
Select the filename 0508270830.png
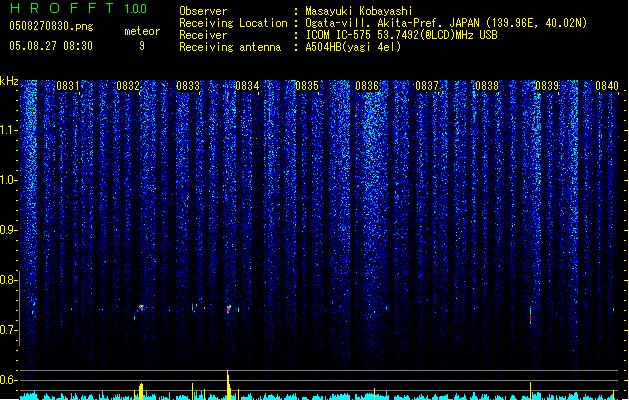[51, 27]
